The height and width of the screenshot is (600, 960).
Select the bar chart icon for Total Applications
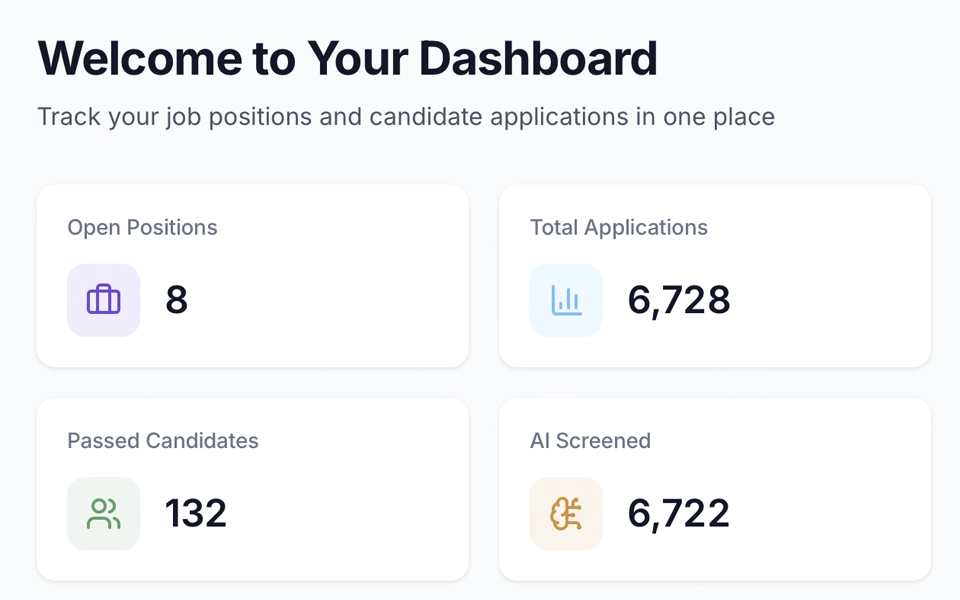click(x=566, y=300)
